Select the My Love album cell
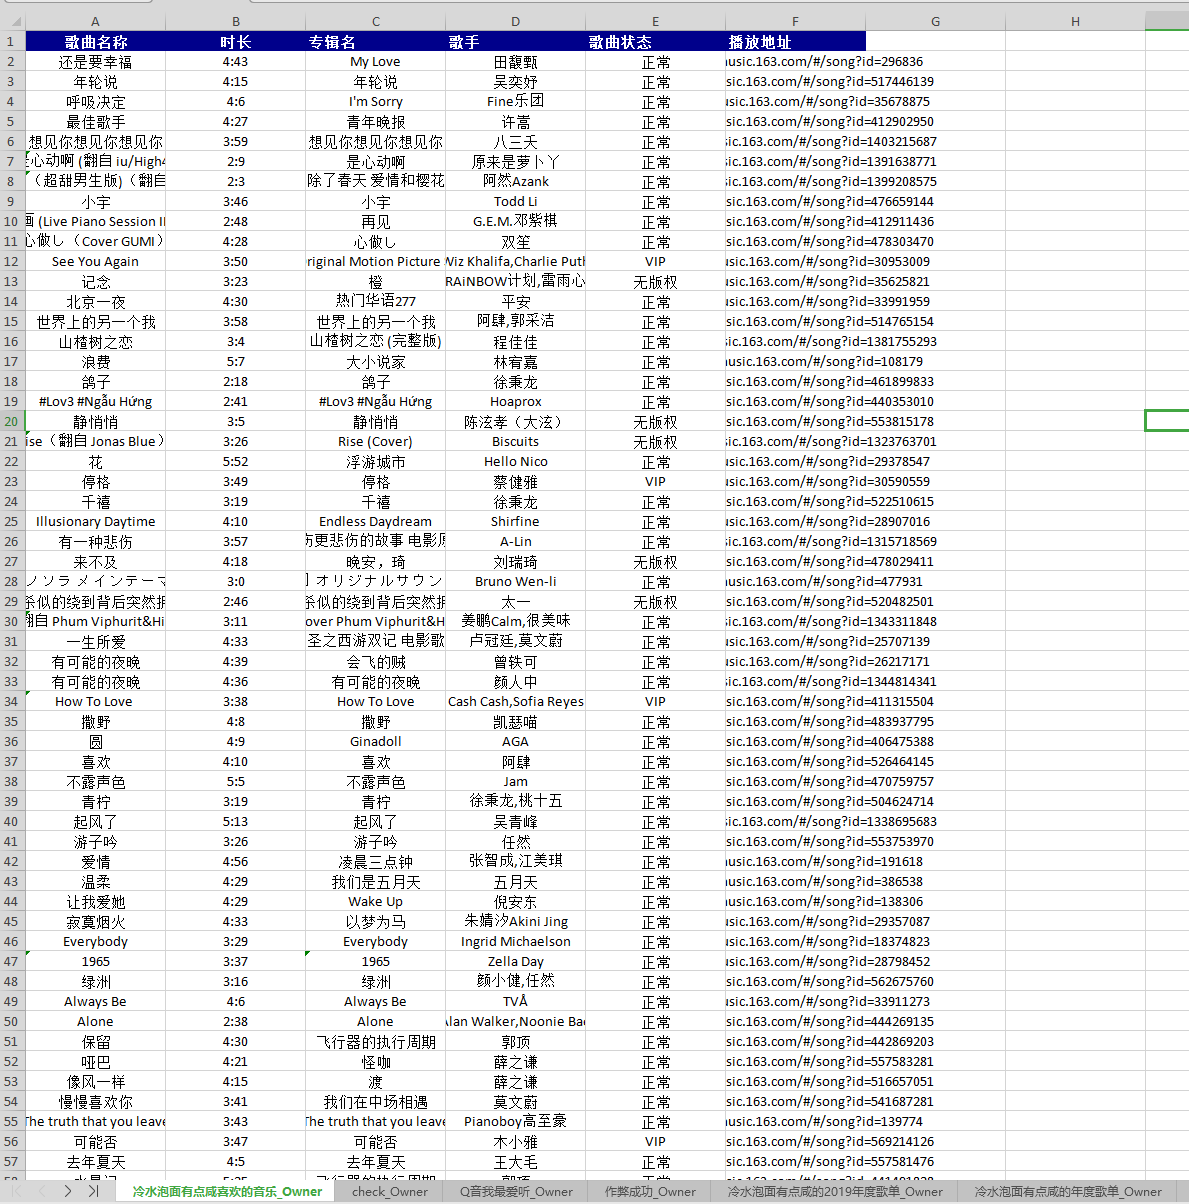 [376, 61]
